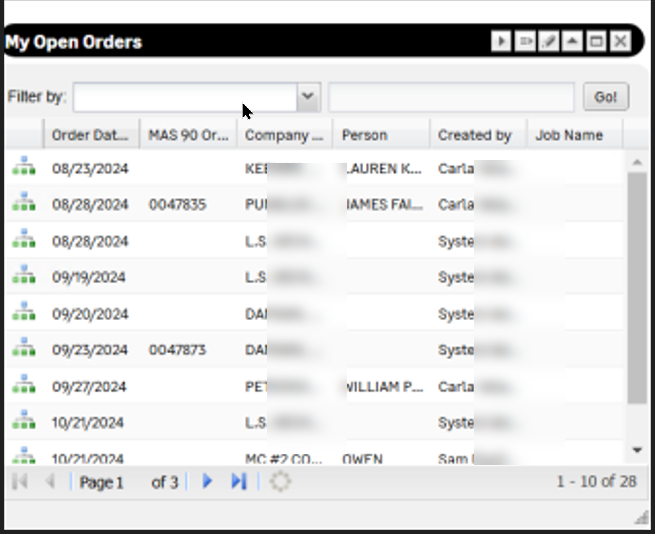Jump to the last page of orders
Viewport: 655px width, 534px height.
point(238,482)
